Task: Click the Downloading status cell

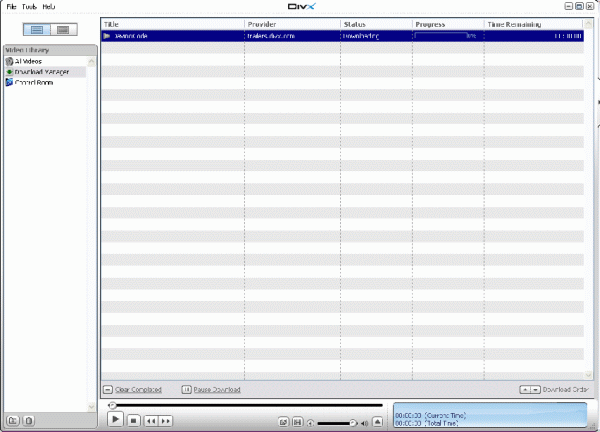Action: (361, 36)
